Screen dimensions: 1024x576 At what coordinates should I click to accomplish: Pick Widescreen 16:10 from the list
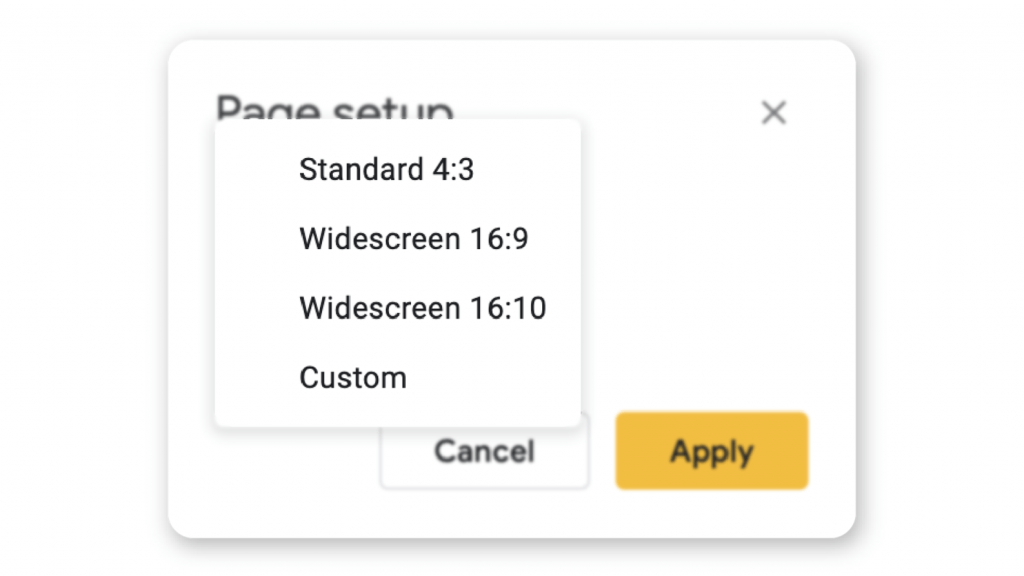422,308
